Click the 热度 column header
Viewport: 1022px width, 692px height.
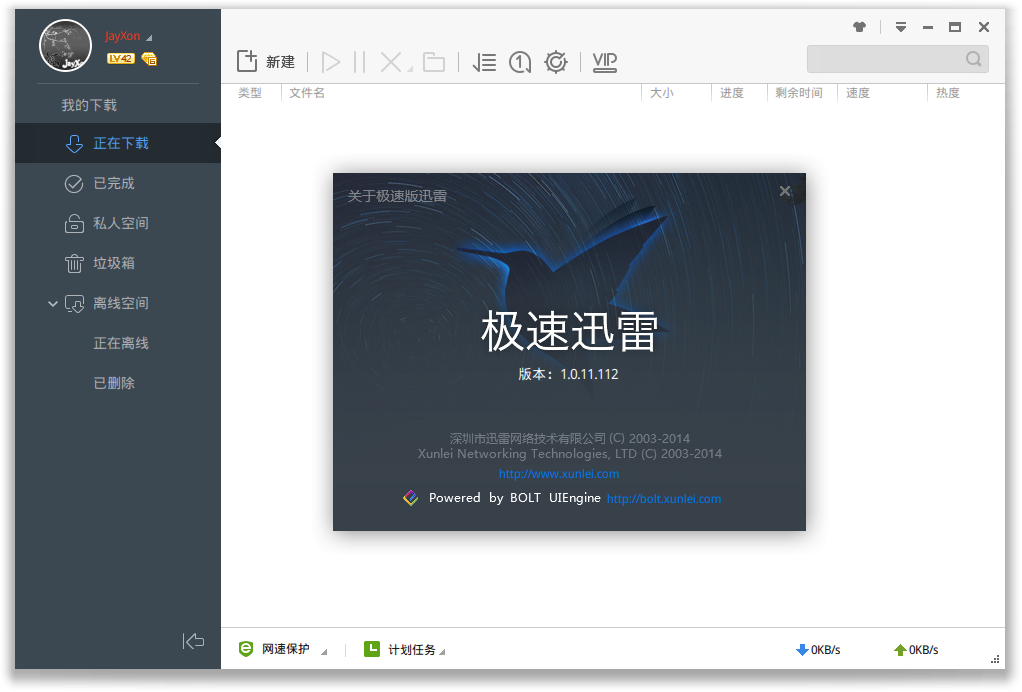pos(948,93)
